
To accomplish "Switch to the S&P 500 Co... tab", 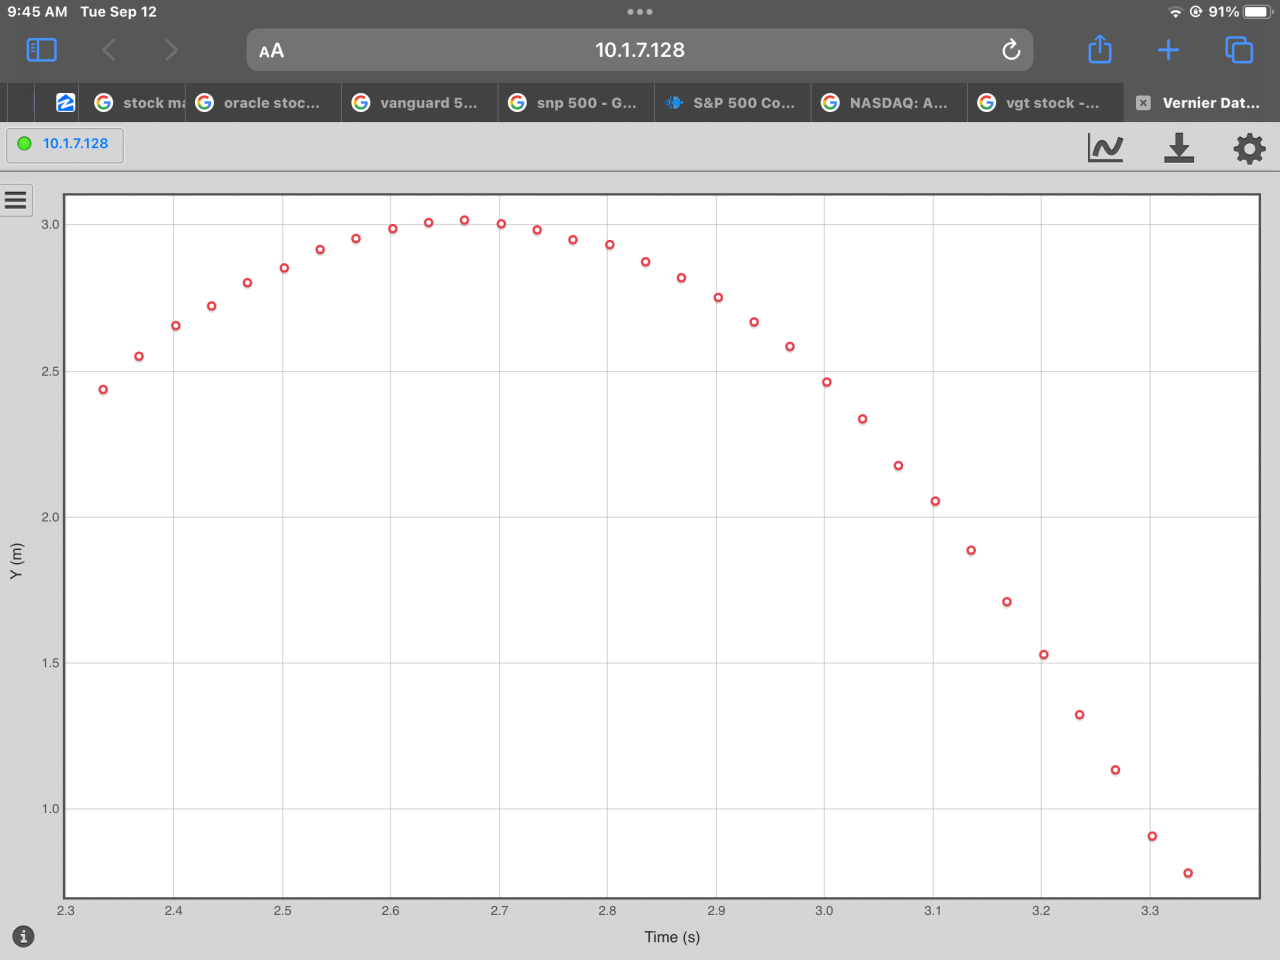I will (733, 103).
